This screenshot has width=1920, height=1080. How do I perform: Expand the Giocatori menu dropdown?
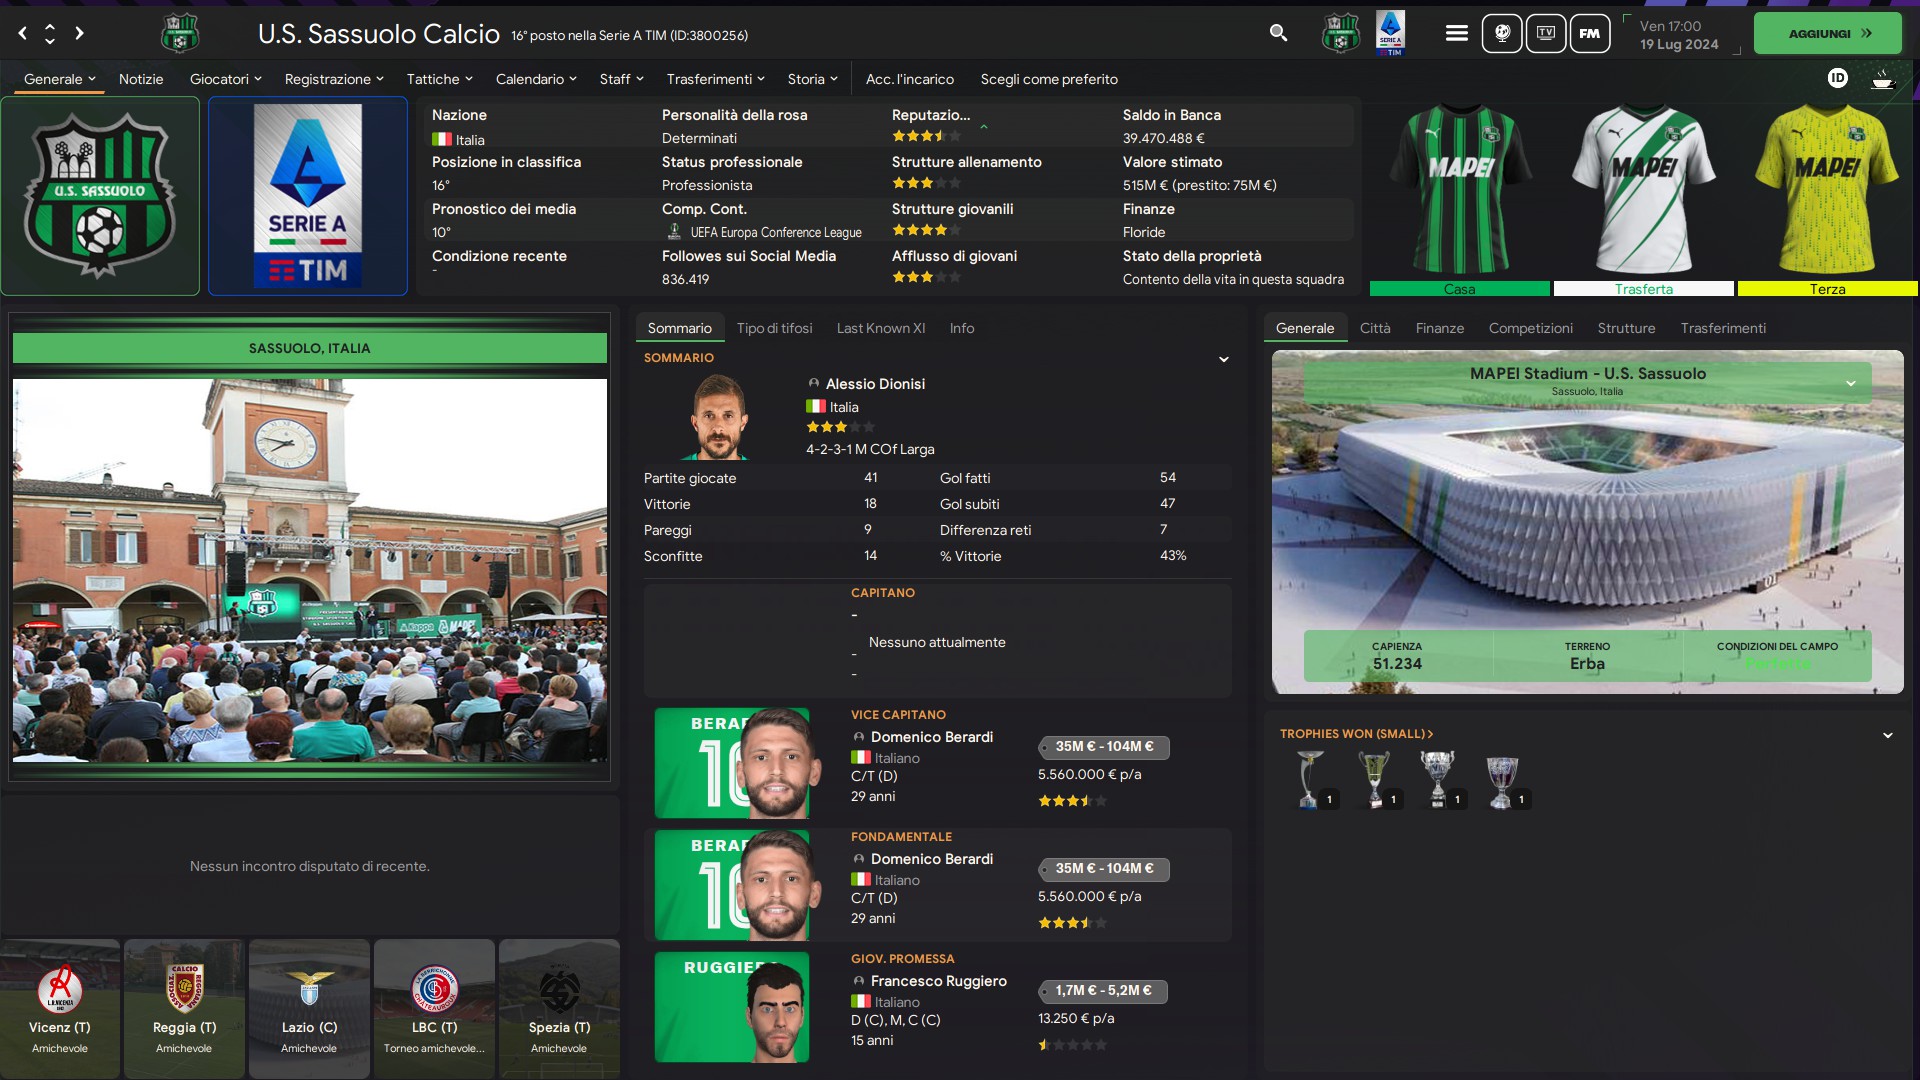point(225,79)
